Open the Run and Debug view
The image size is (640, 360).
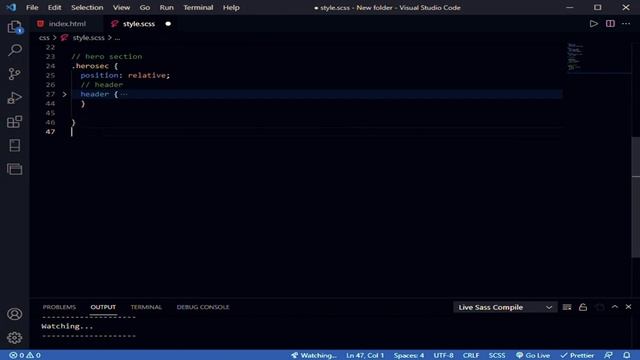(15, 98)
